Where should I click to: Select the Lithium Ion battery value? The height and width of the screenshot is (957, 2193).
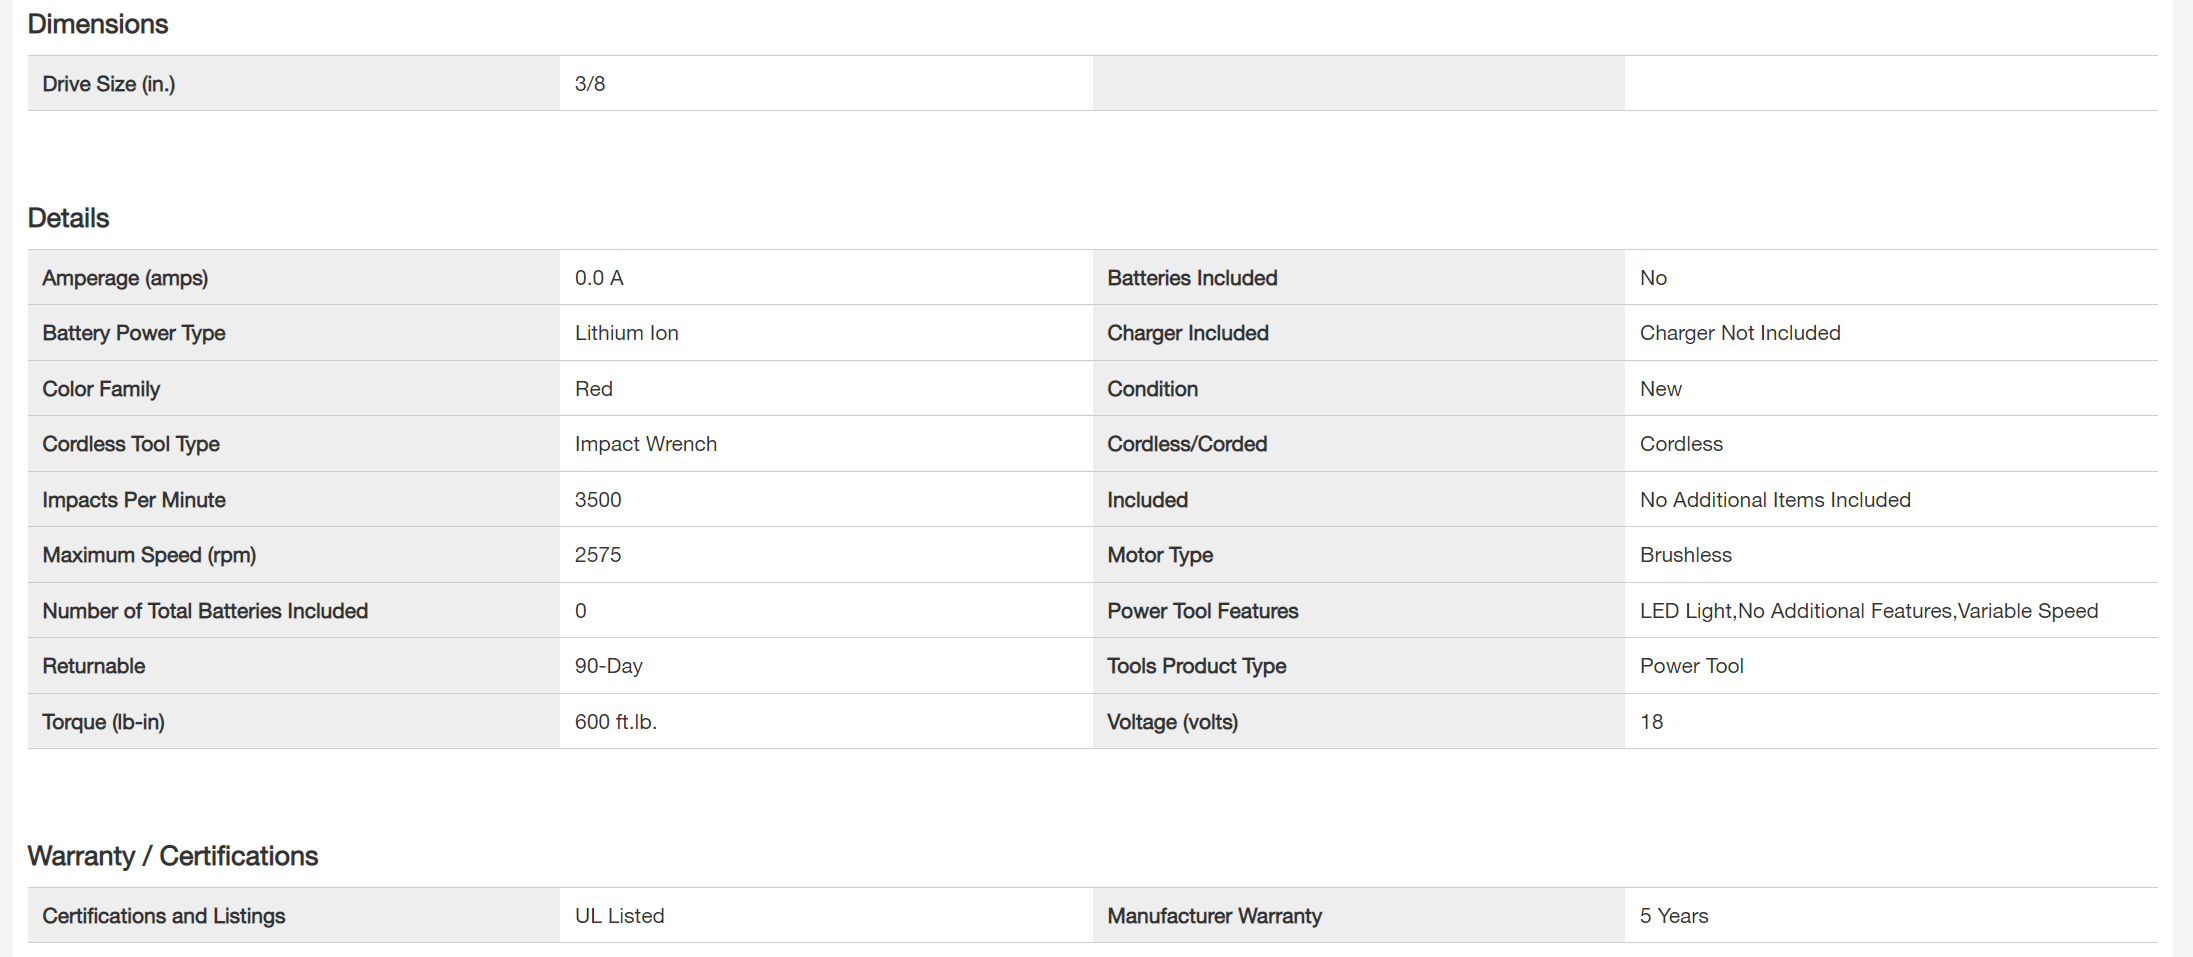point(626,333)
